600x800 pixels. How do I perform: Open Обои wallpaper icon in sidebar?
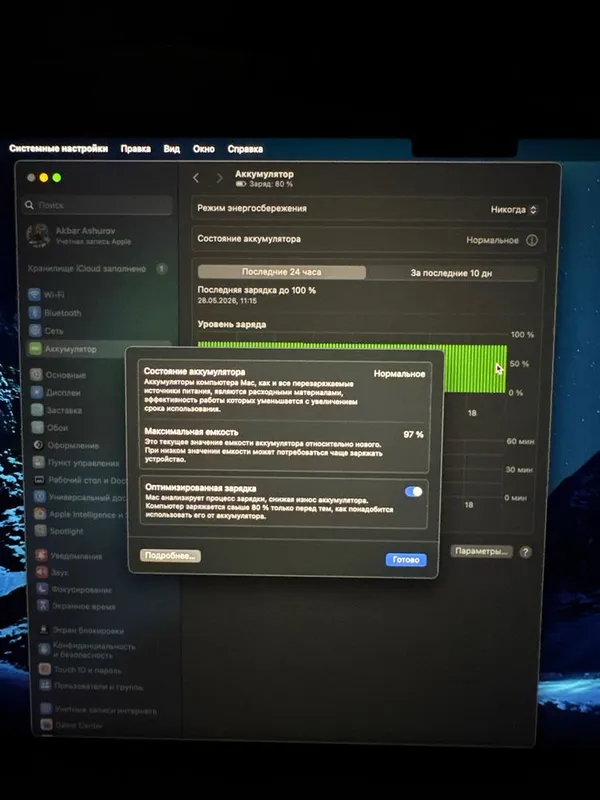(38, 428)
